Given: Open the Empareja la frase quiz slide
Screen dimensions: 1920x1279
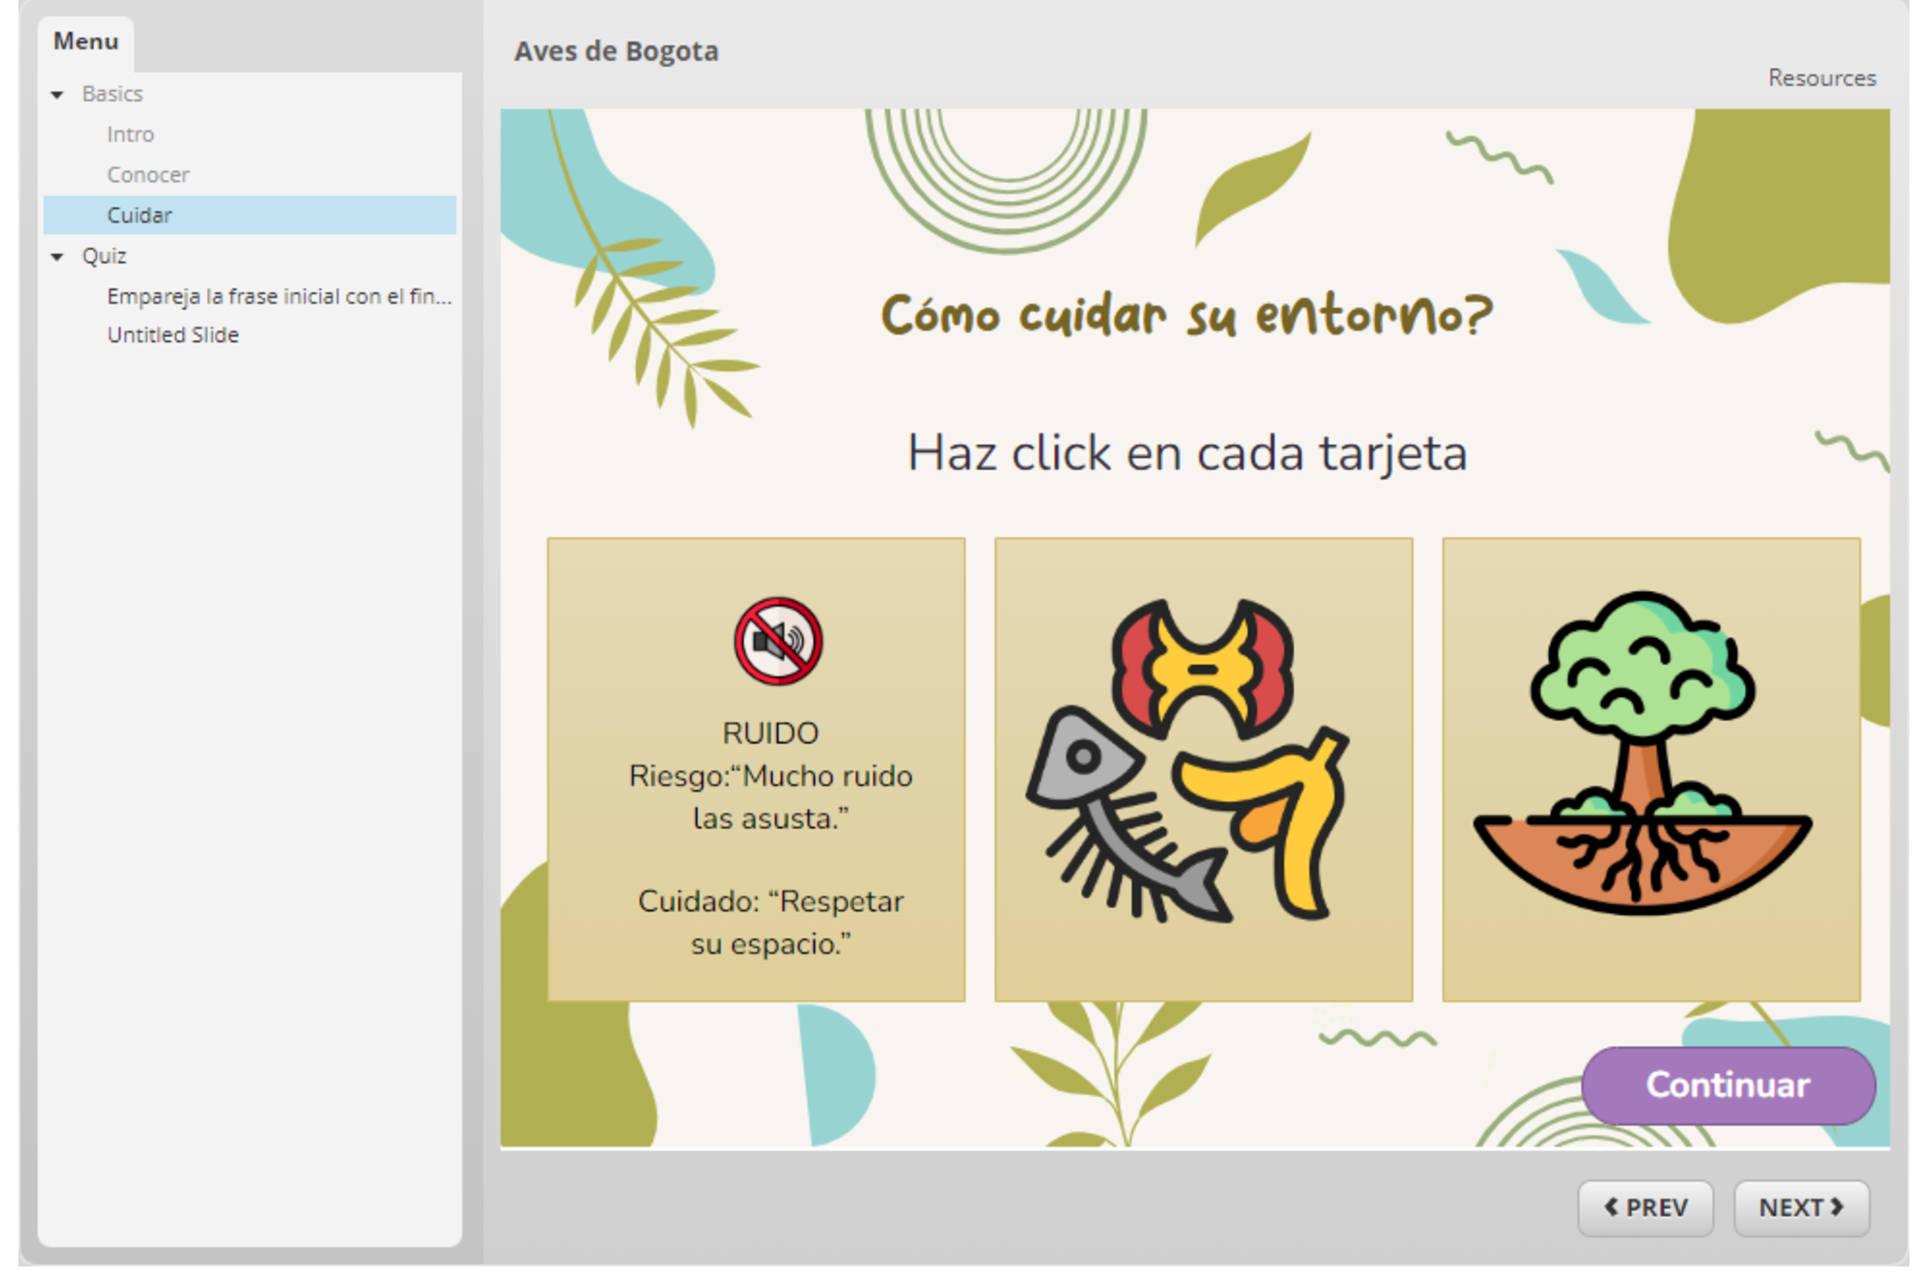Looking at the screenshot, I should tap(278, 296).
